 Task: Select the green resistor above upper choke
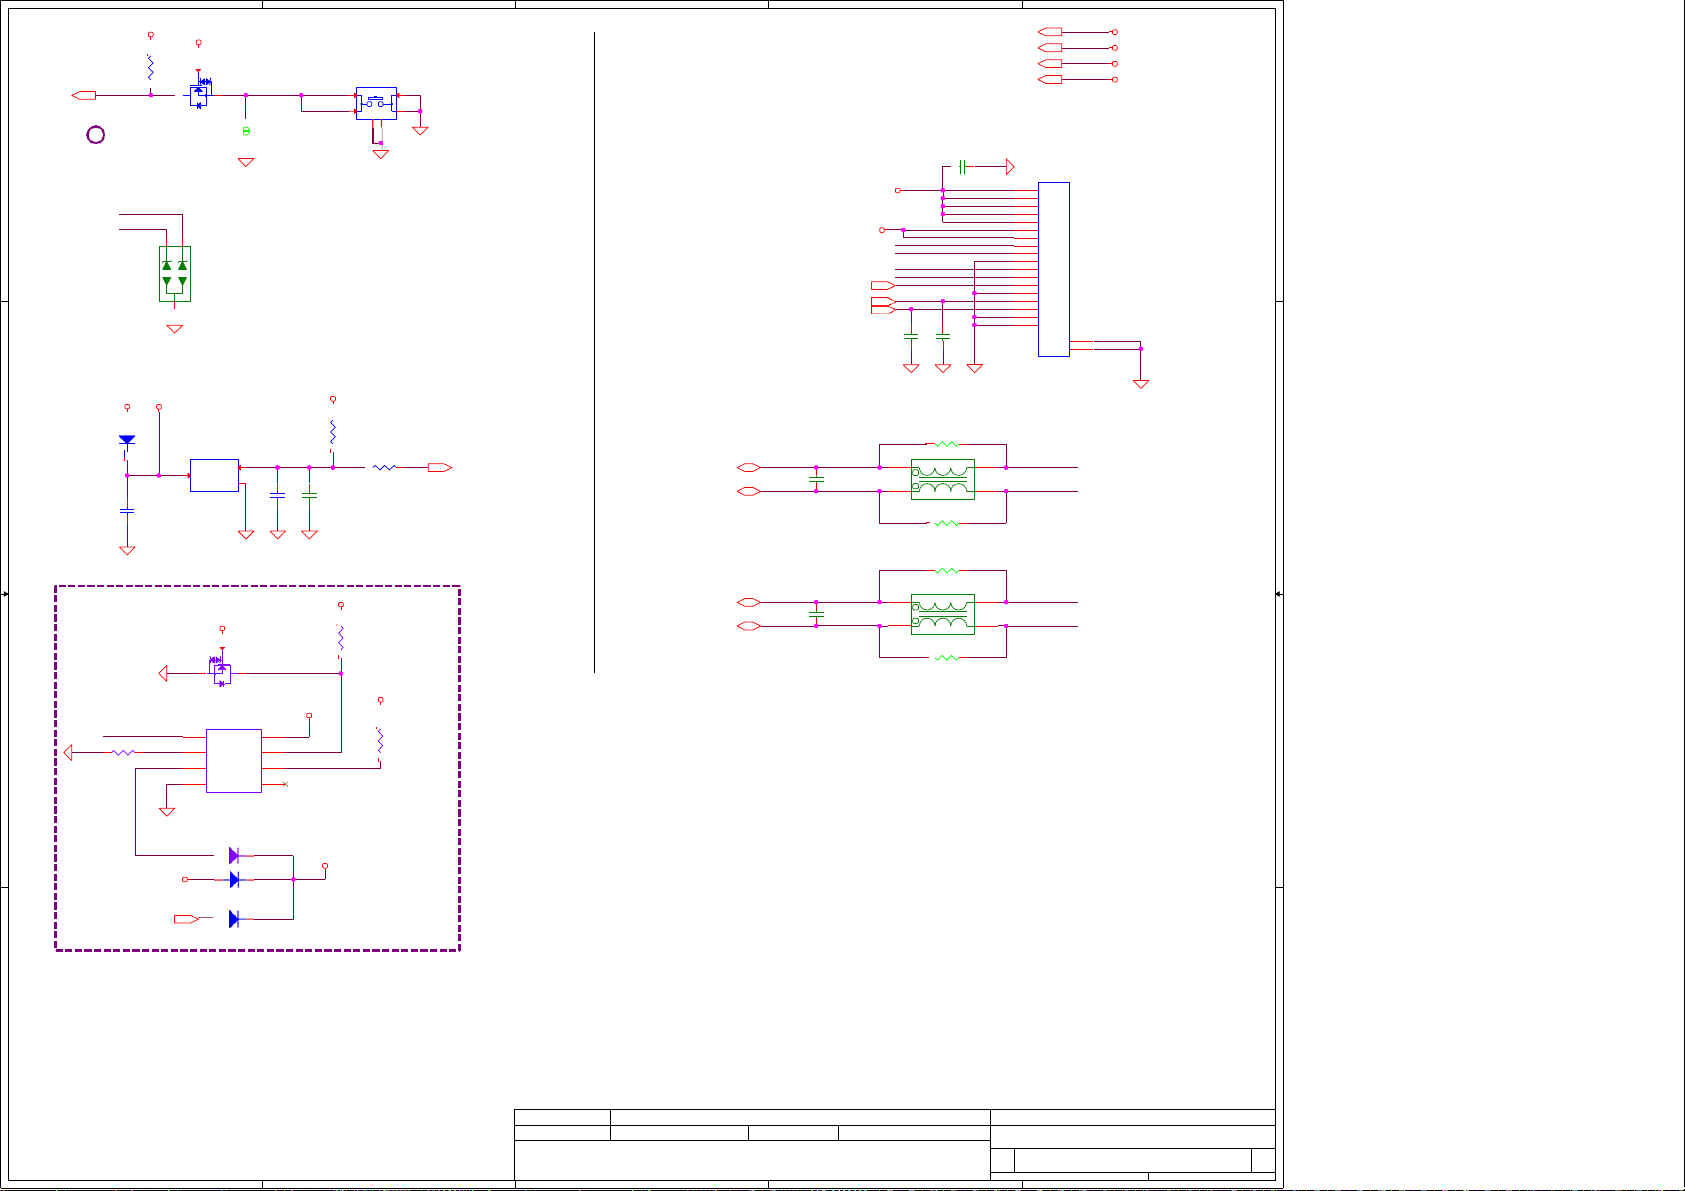(945, 444)
